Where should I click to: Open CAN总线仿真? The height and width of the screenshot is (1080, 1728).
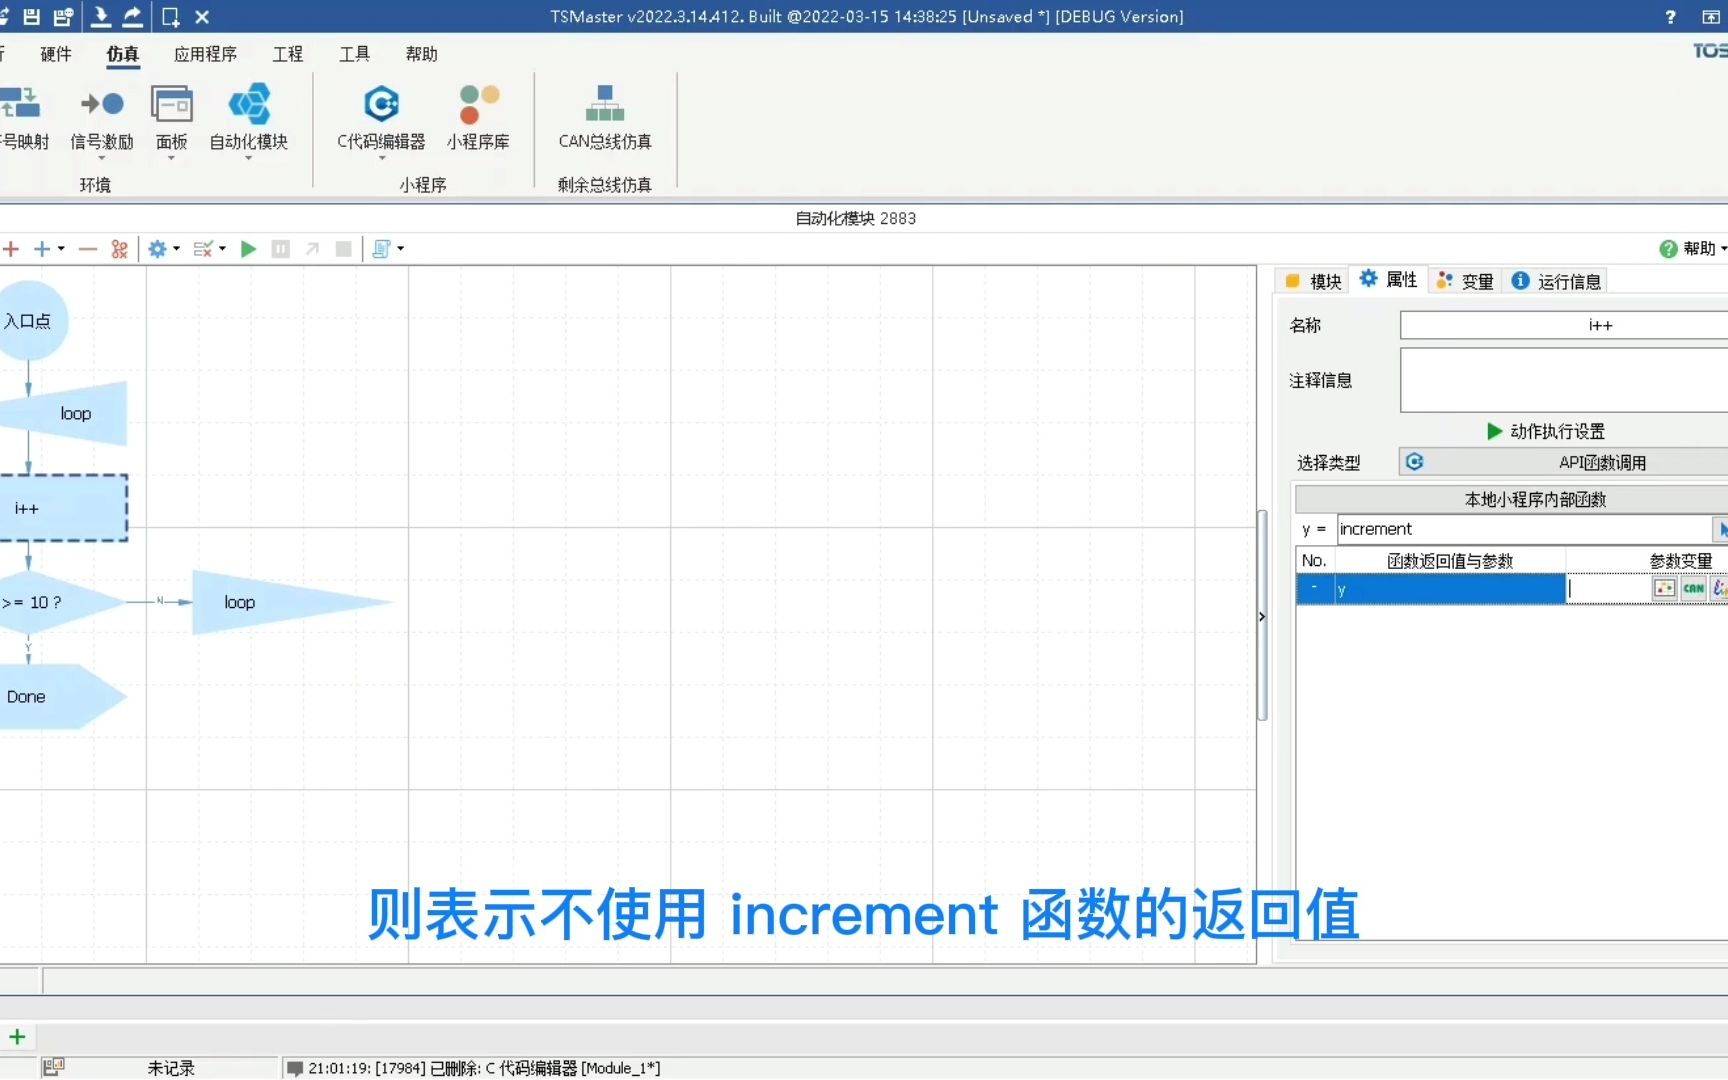(x=605, y=117)
